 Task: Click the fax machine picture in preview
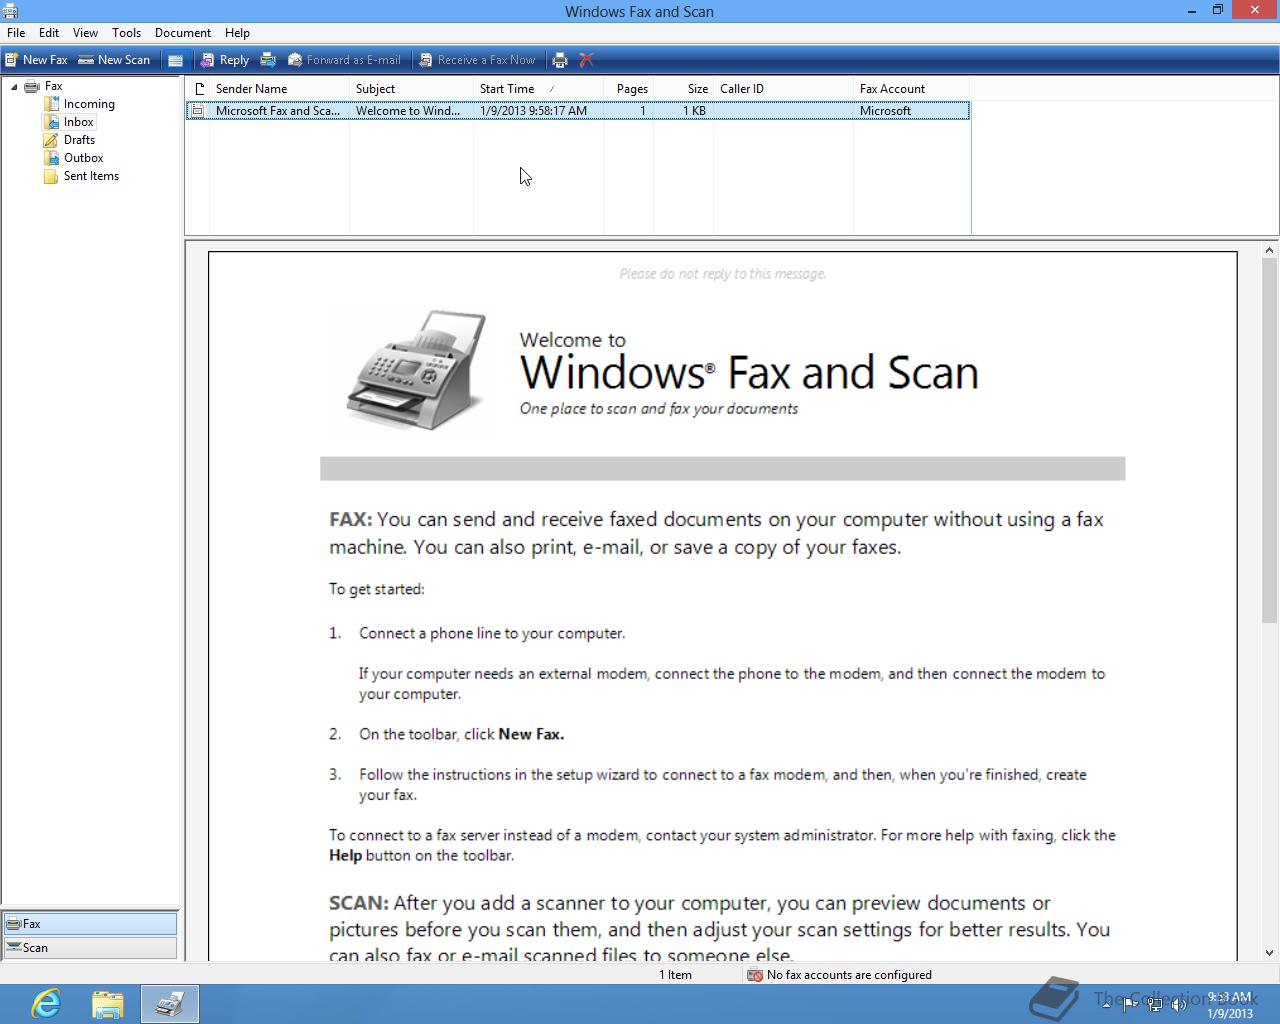[417, 370]
